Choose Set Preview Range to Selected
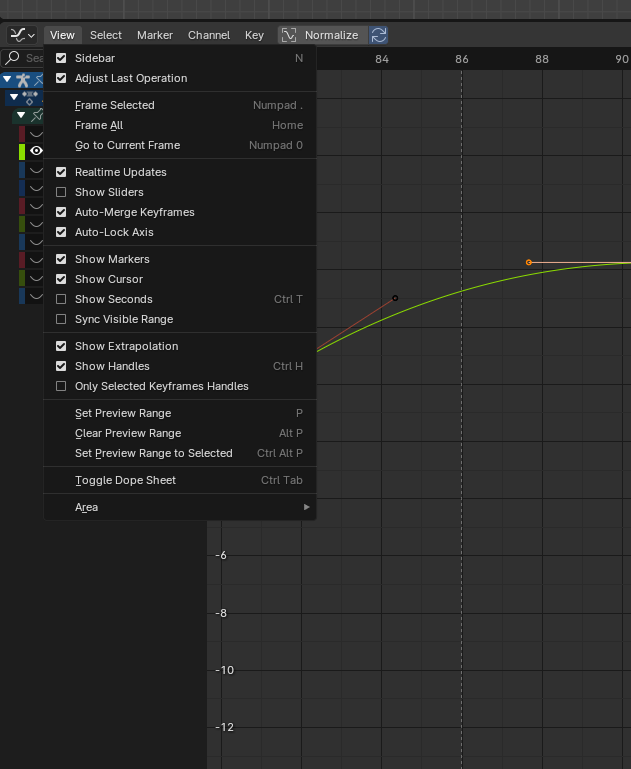The image size is (631, 769). click(x=180, y=454)
